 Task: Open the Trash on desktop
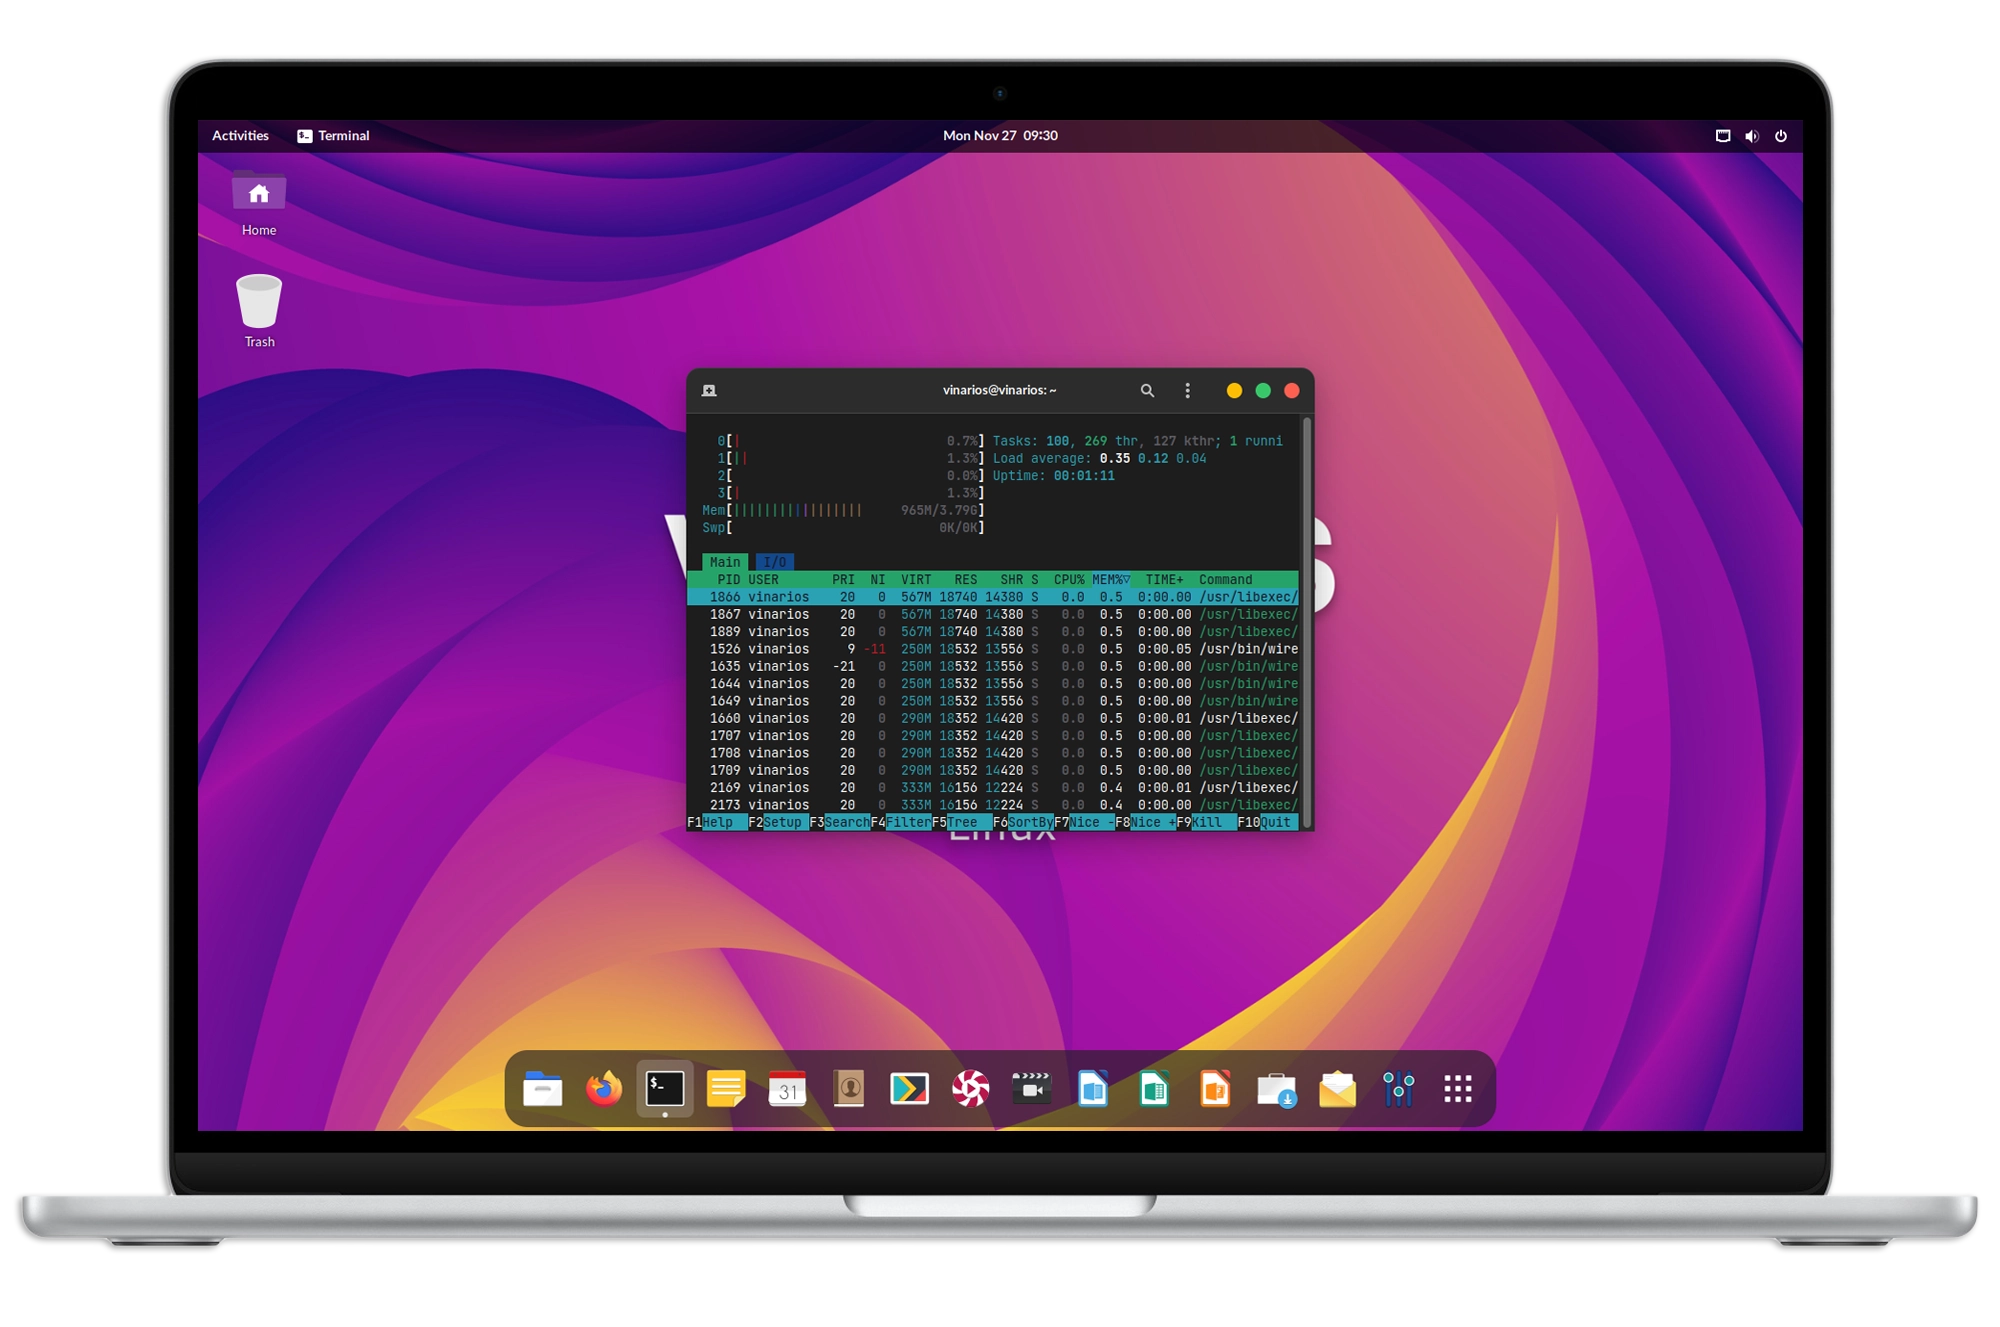259,311
